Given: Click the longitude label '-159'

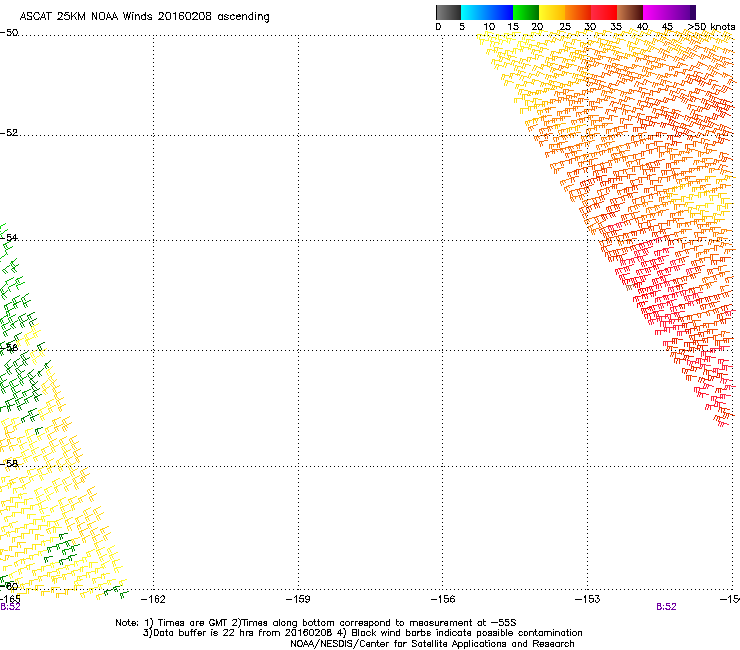Looking at the screenshot, I should tap(298, 599).
